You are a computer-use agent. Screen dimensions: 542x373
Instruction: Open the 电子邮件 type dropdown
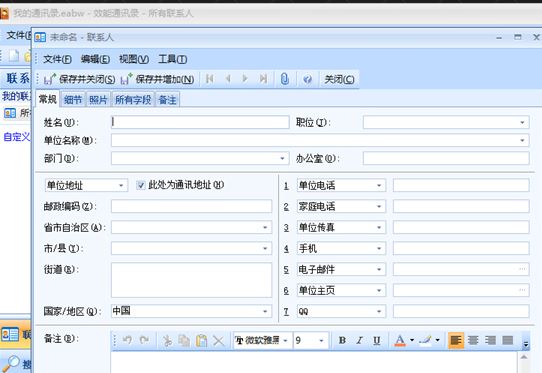[x=379, y=270]
